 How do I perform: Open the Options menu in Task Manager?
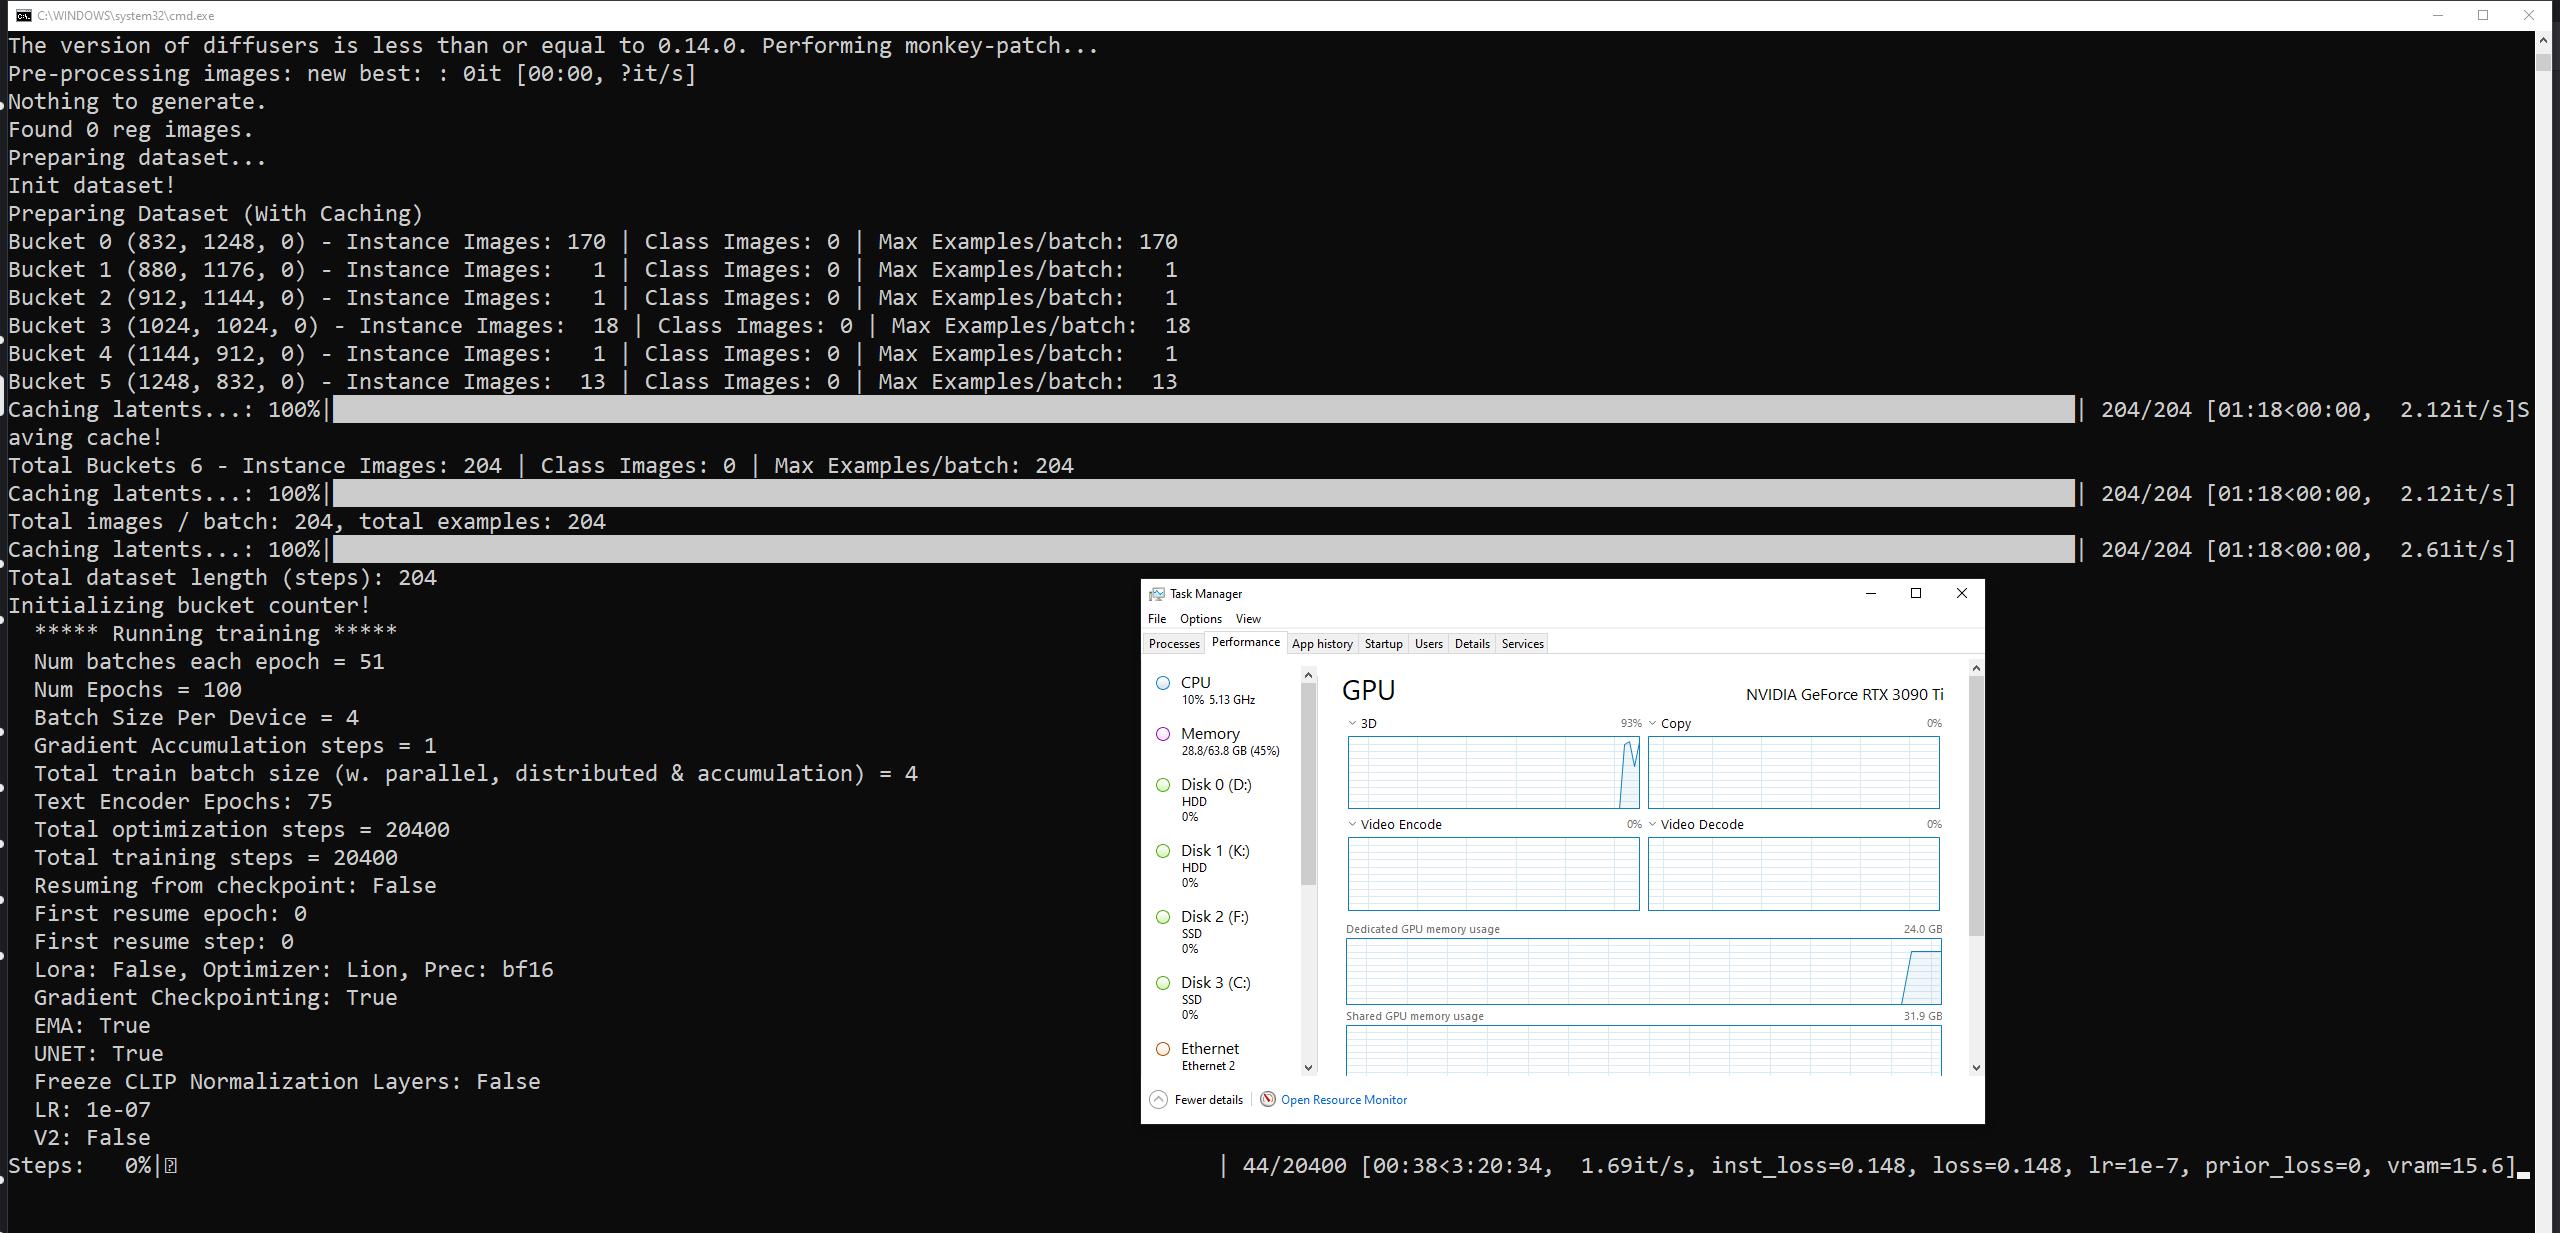1200,619
